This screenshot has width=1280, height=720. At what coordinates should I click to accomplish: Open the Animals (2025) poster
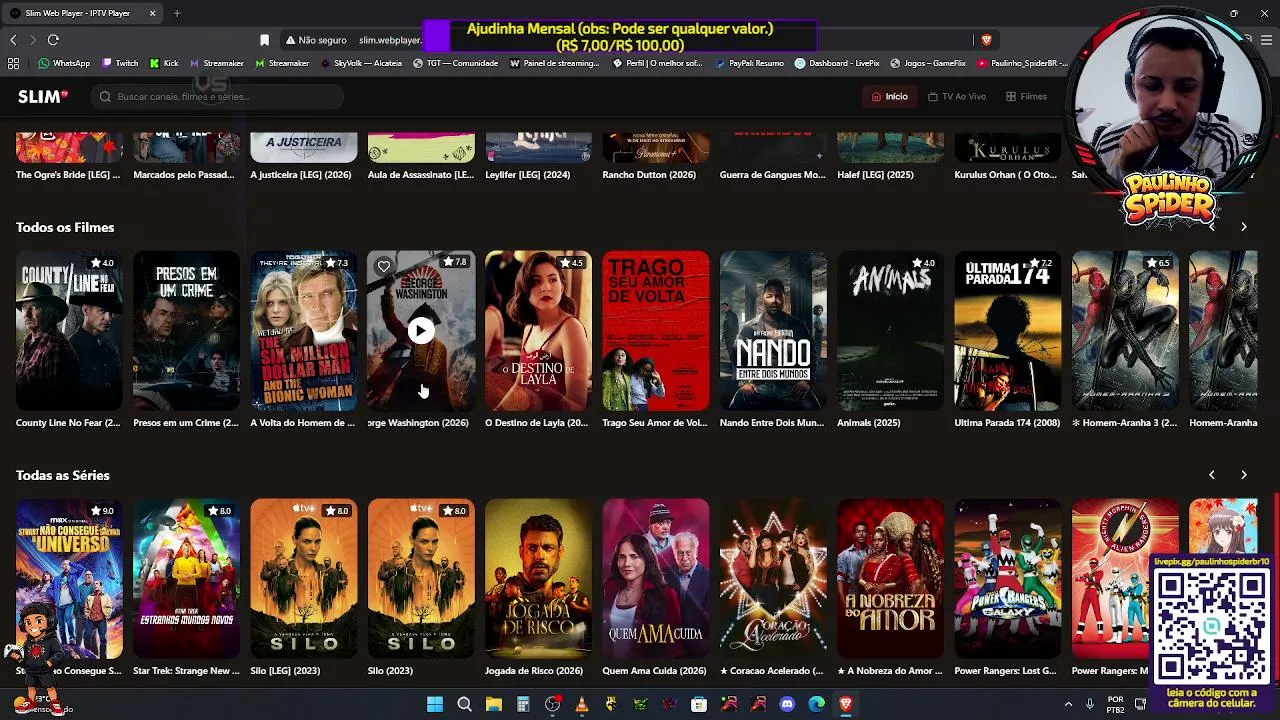tap(890, 331)
